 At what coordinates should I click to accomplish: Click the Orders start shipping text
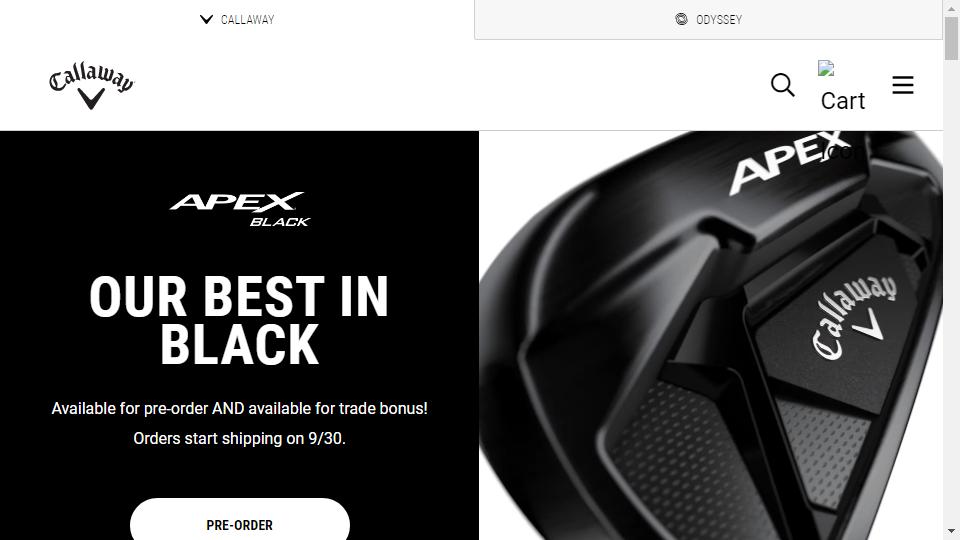click(239, 438)
